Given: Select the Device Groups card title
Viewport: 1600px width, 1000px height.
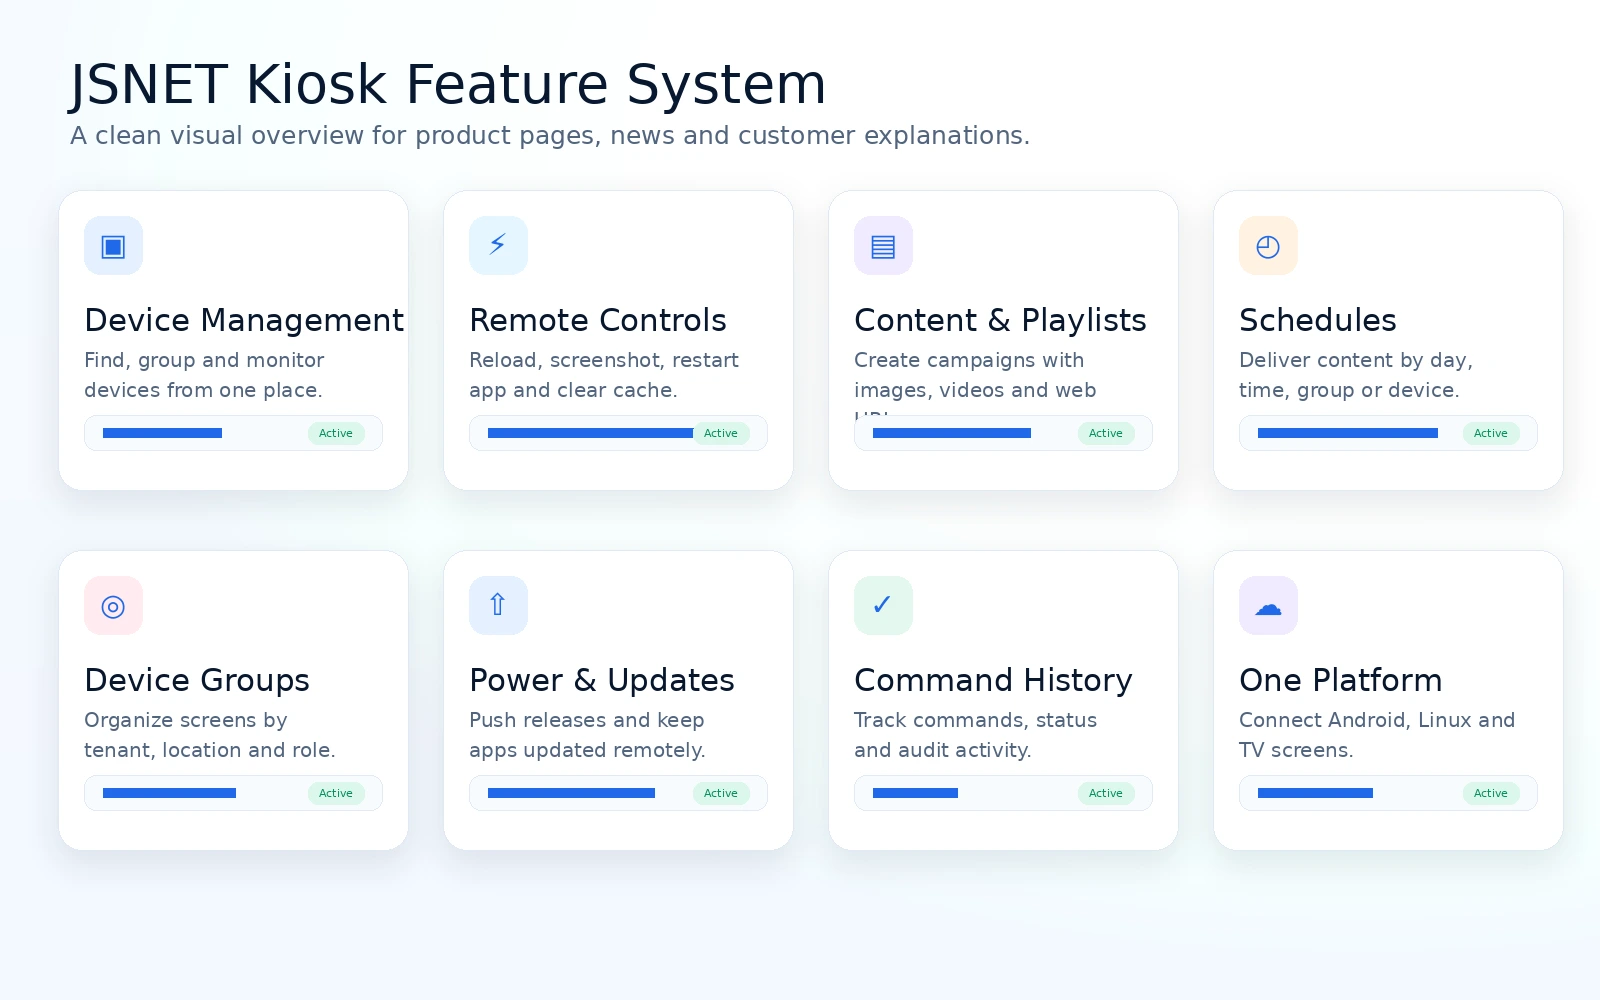Looking at the screenshot, I should click(x=197, y=680).
